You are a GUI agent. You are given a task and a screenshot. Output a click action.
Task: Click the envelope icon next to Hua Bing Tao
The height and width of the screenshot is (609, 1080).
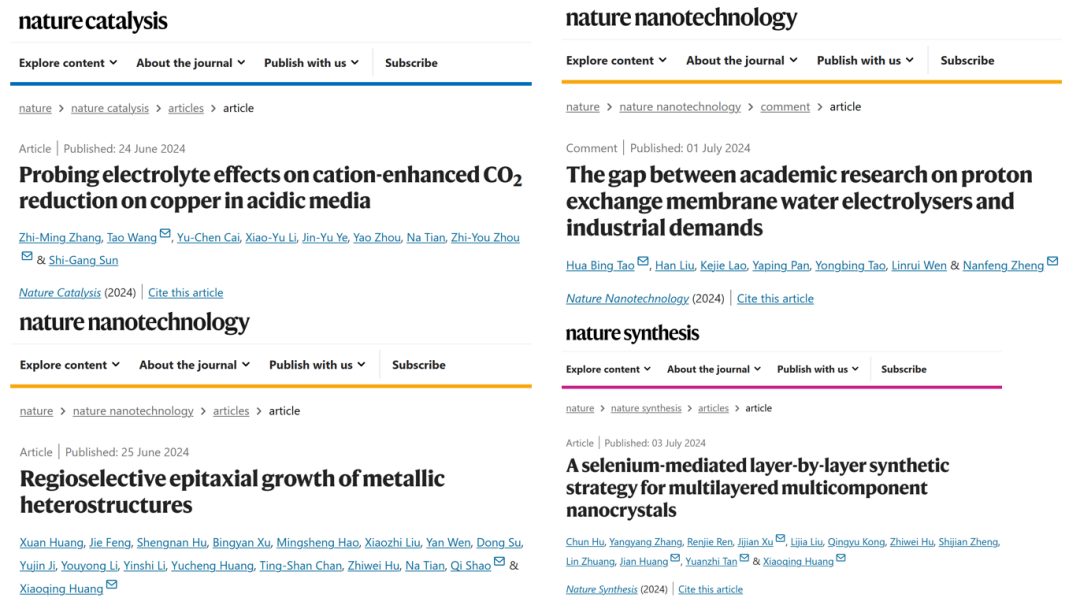(x=643, y=261)
